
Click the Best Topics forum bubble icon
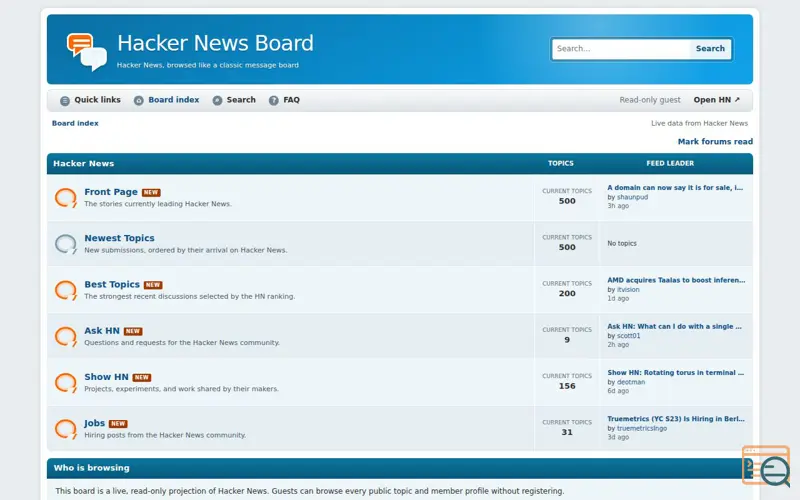pos(66,290)
